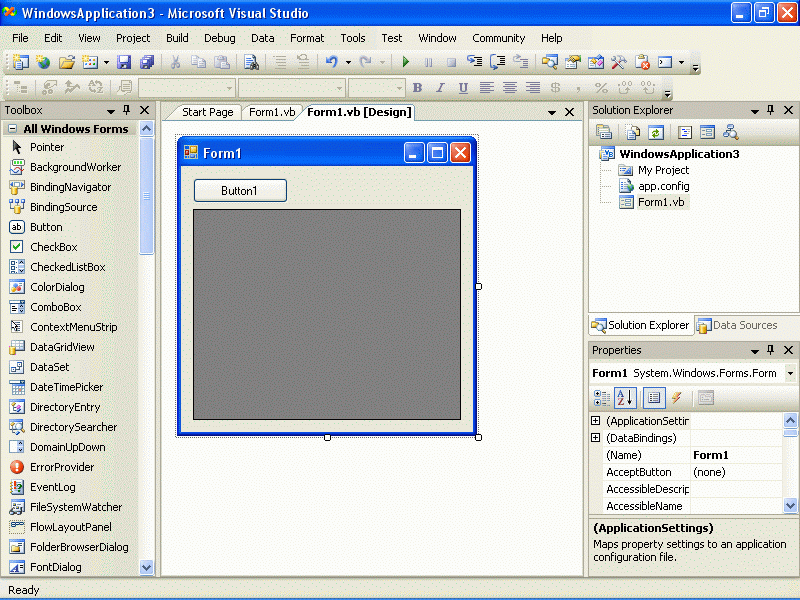This screenshot has height=600, width=800.
Task: Undo the last action with the Undo arrow
Action: click(x=332, y=62)
